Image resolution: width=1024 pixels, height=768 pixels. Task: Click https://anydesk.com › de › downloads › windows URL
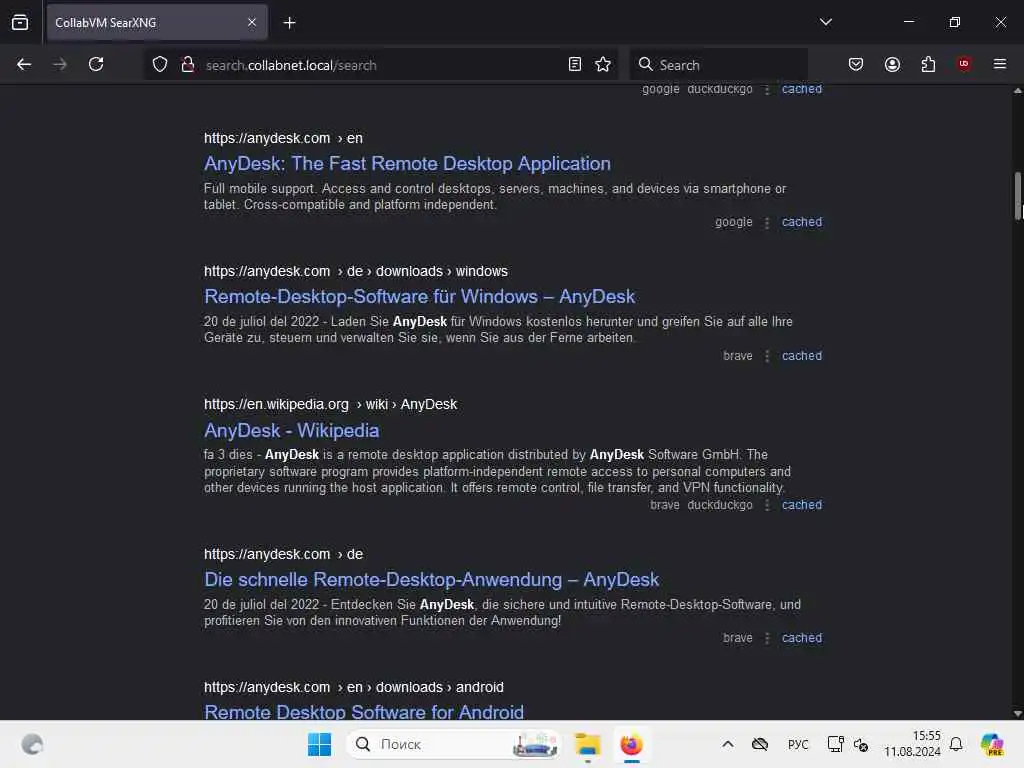(356, 271)
